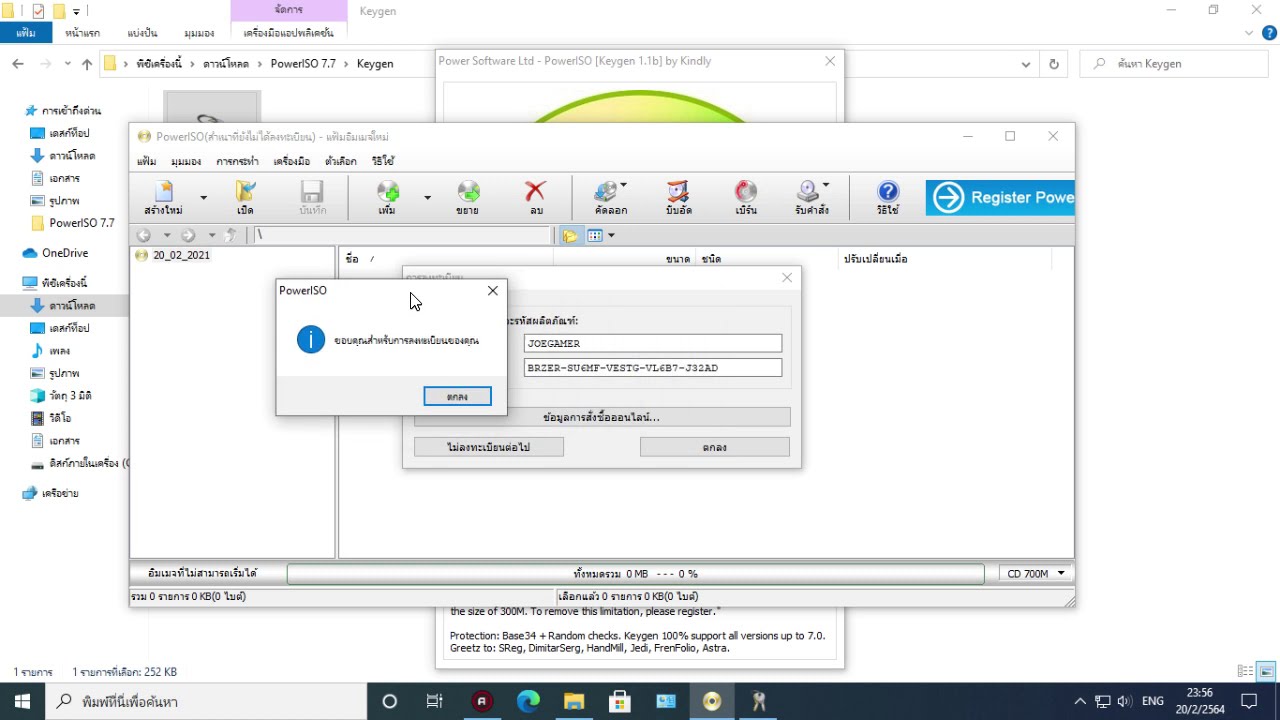Click Continue Unregistered (ไม่ลงทะเบียนต่อไป) button
This screenshot has height=720, width=1280.
point(489,447)
